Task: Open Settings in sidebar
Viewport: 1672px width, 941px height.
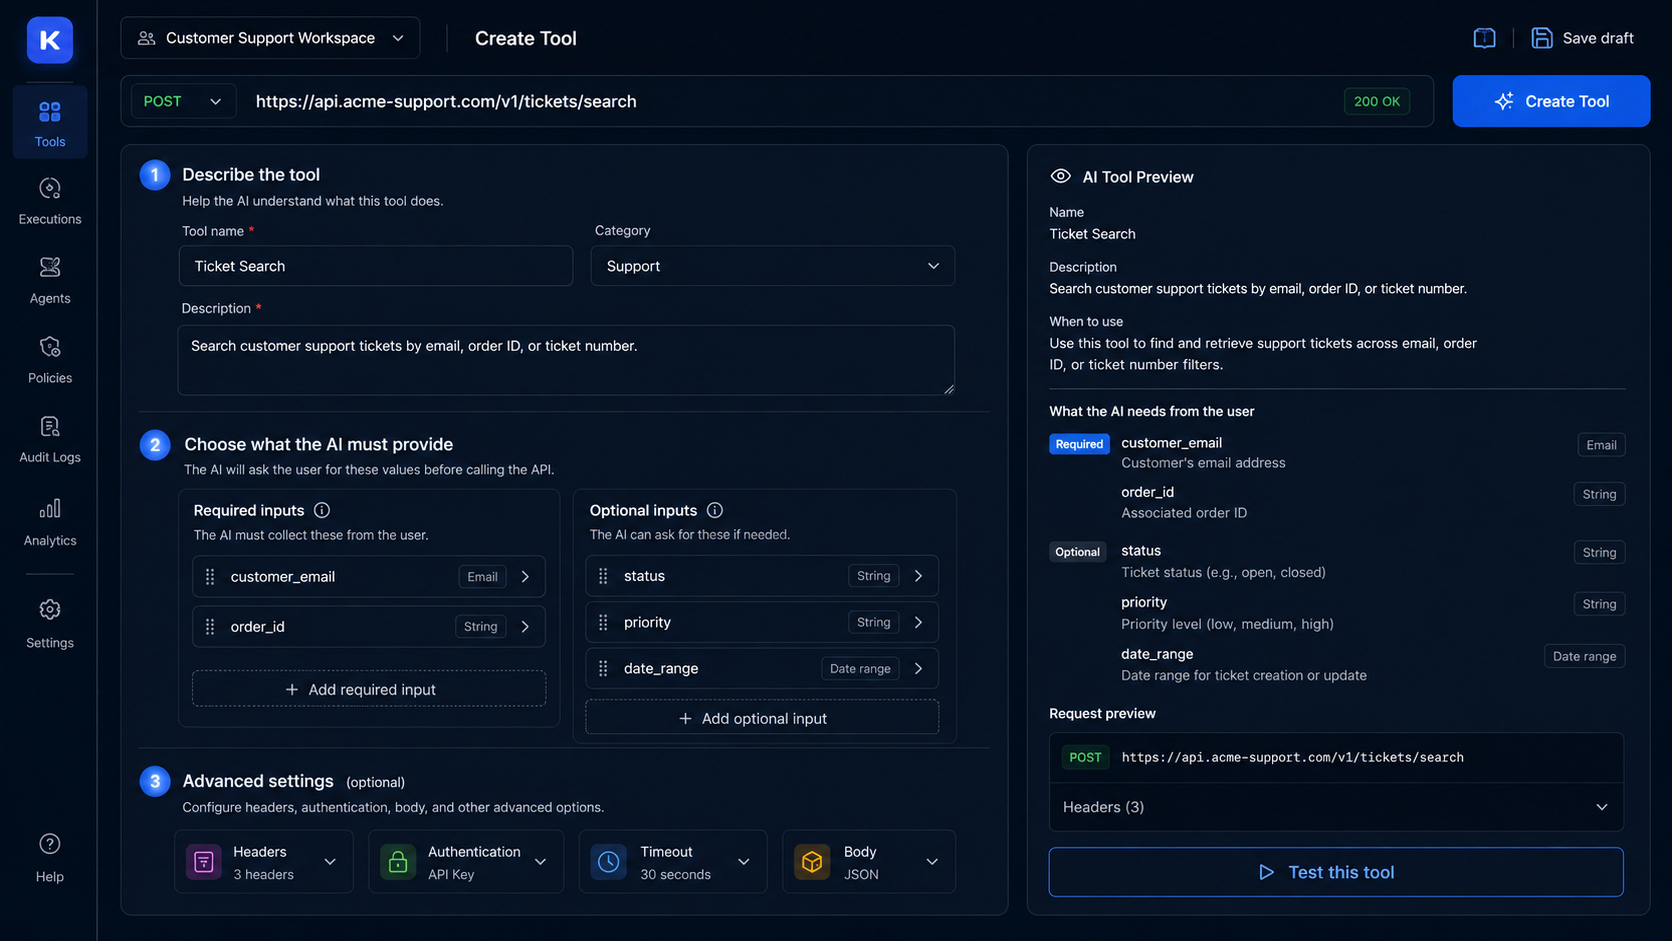Action: [x=50, y=624]
